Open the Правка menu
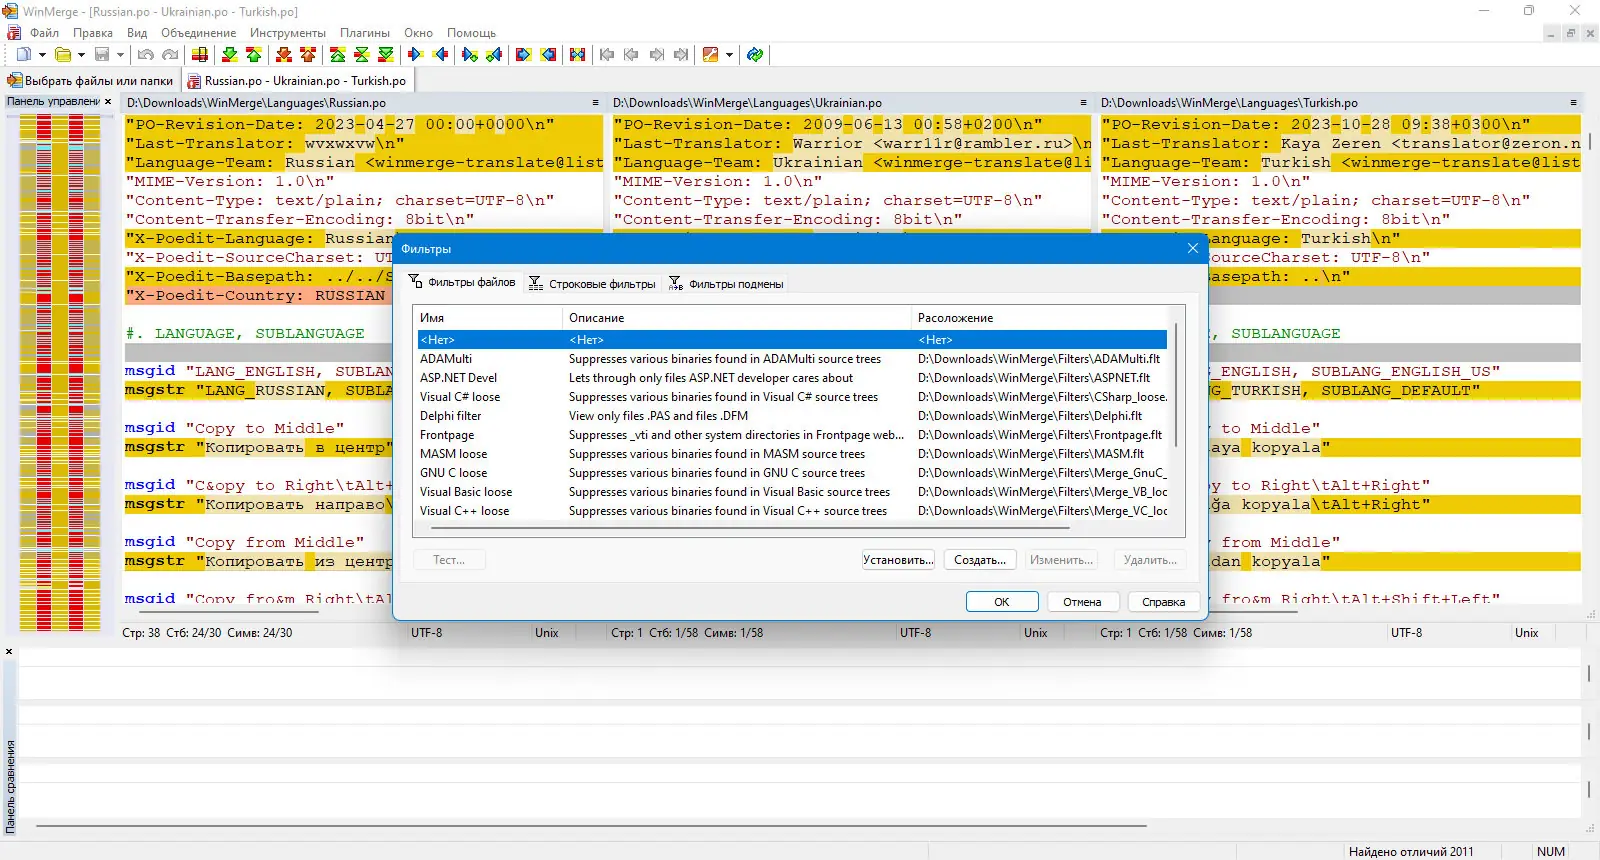Screen dimensions: 1600x860 tap(93, 33)
